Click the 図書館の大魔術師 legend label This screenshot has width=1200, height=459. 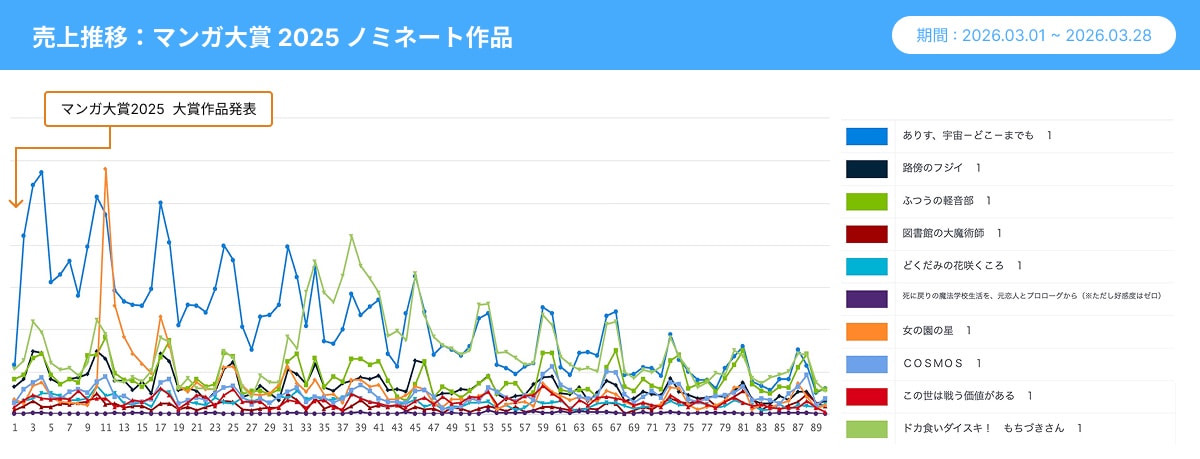click(x=951, y=233)
